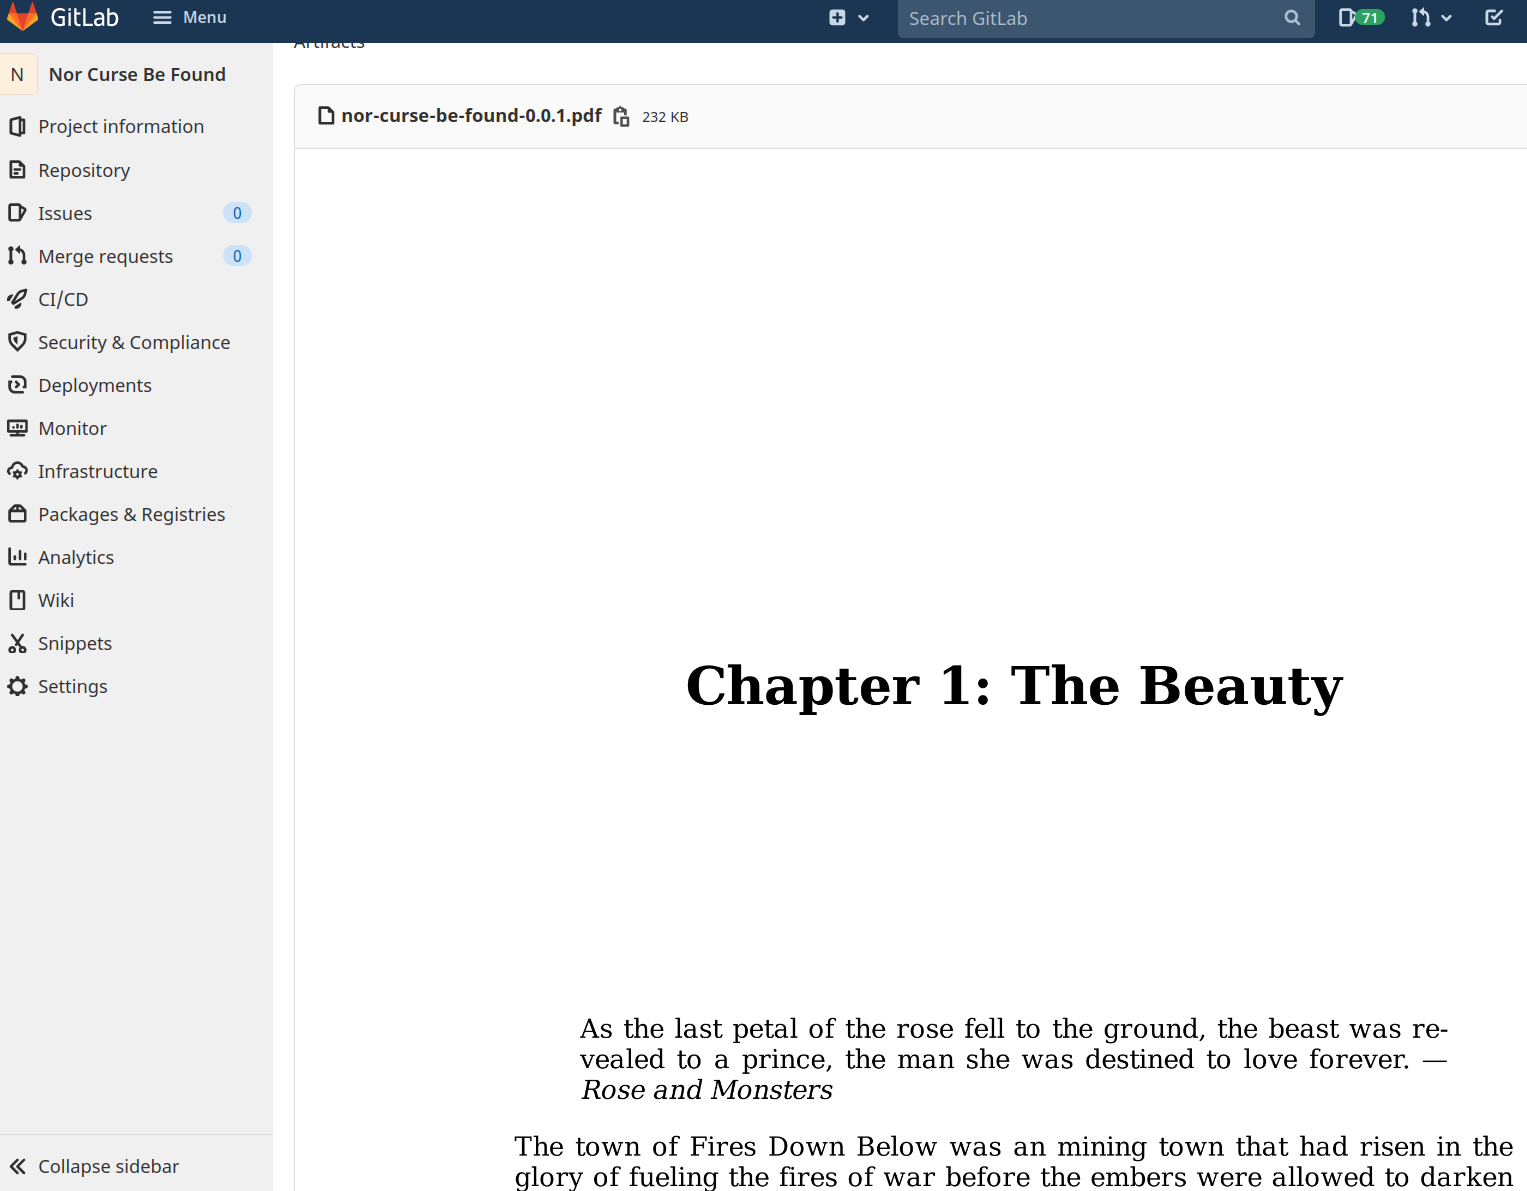This screenshot has height=1191, width=1527.
Task: Click the Infrastructure cloud icon
Action: tap(17, 471)
